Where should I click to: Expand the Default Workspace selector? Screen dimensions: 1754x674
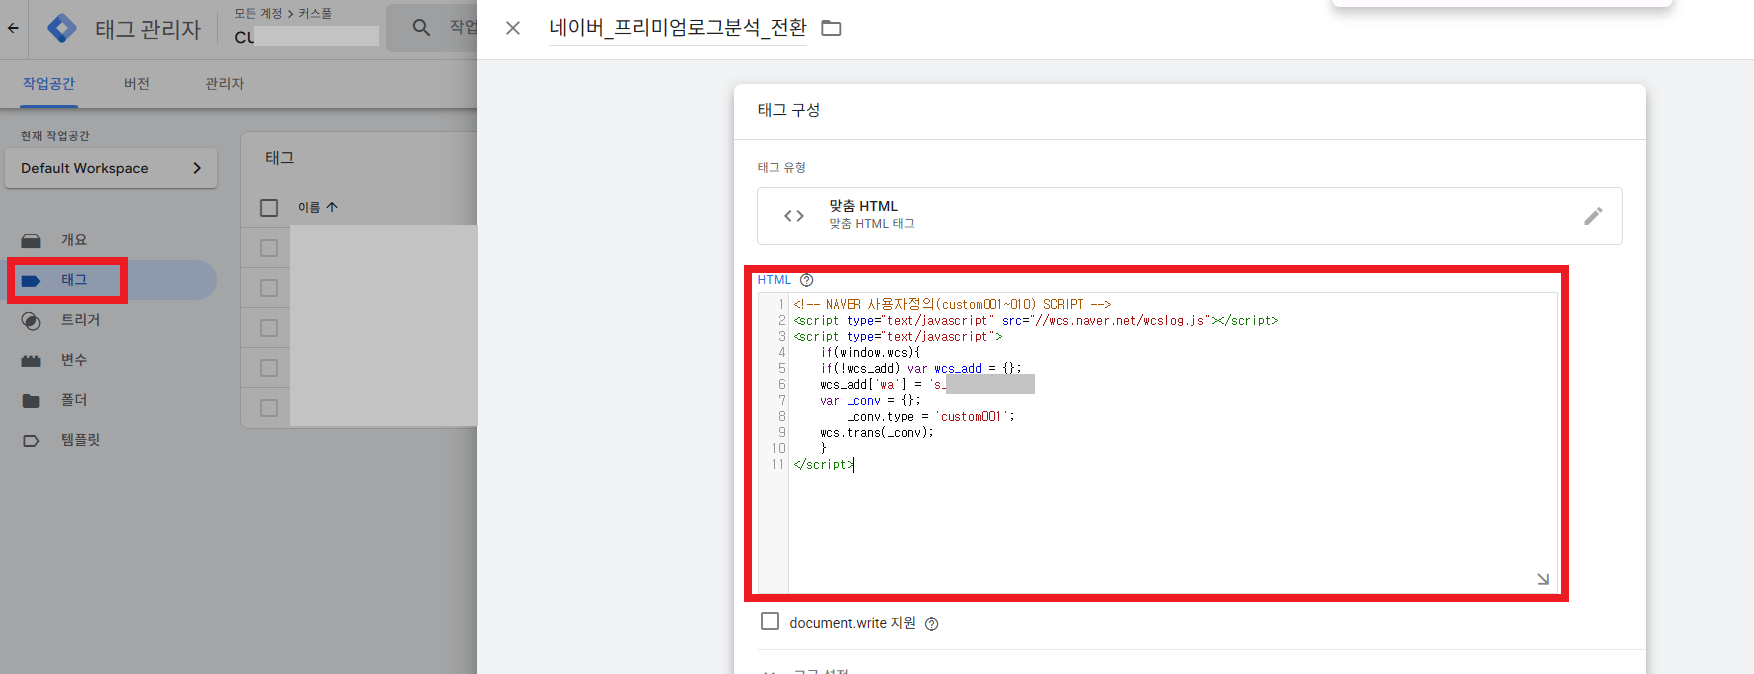tap(111, 168)
